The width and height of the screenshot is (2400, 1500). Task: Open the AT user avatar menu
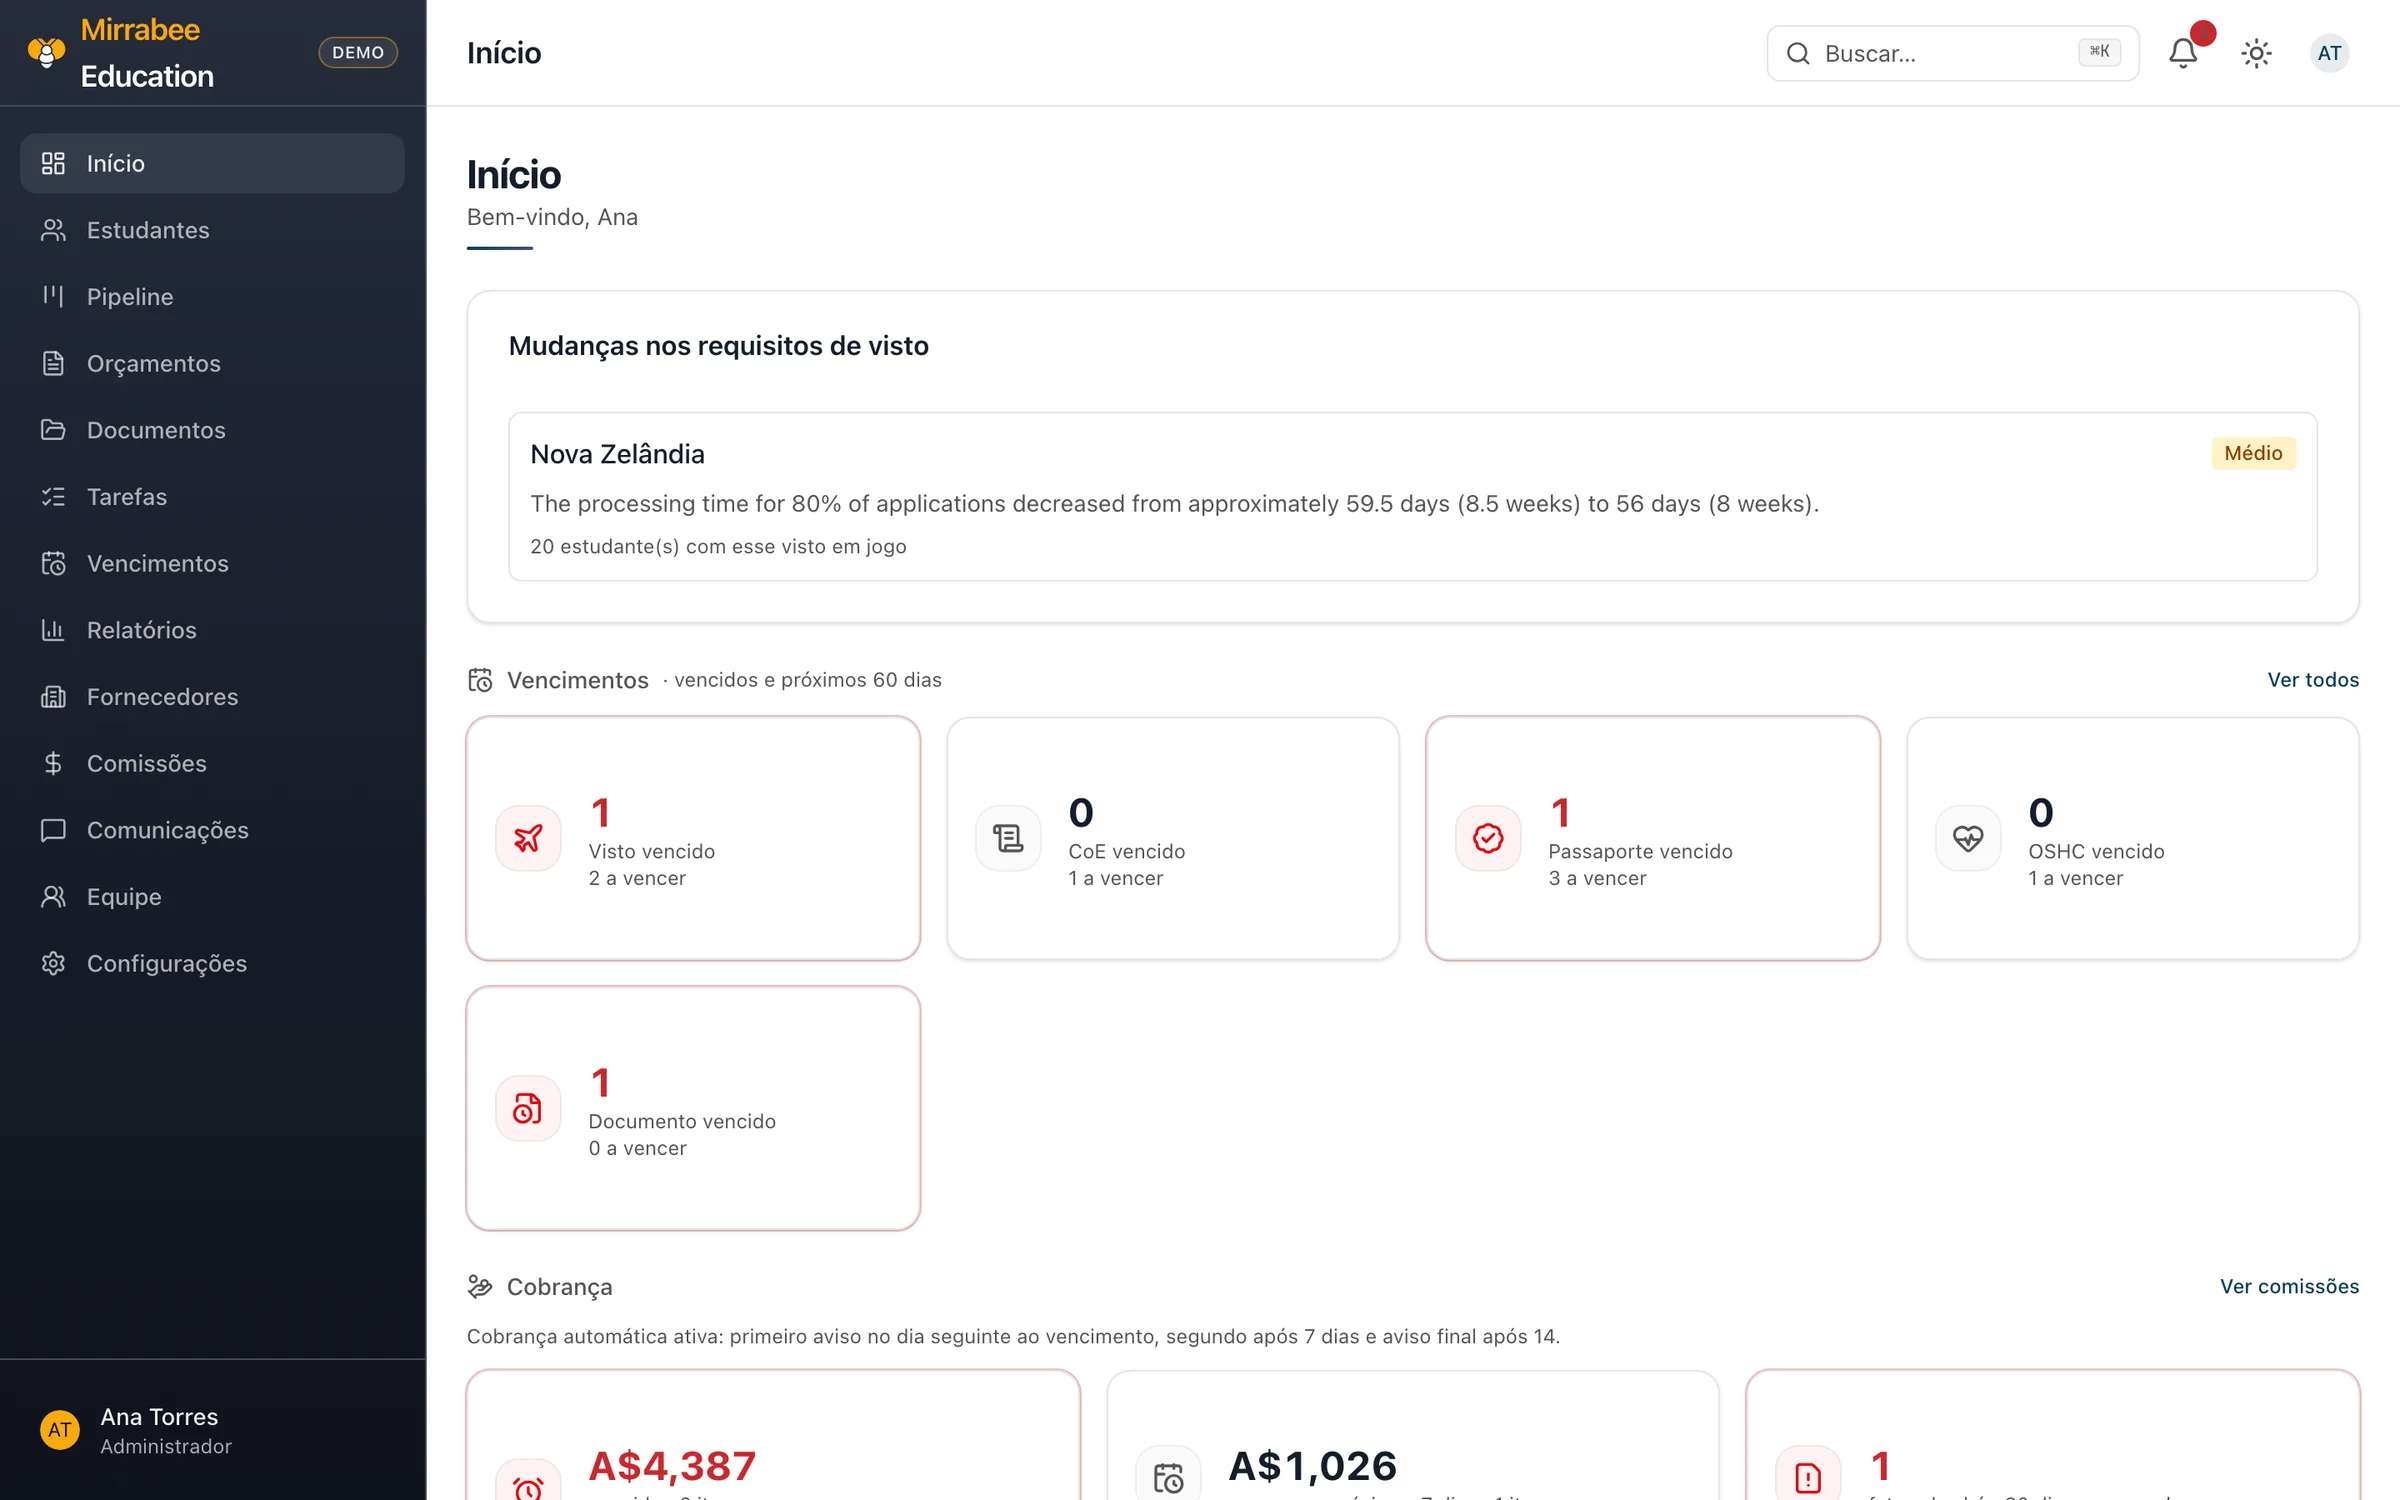[2329, 53]
